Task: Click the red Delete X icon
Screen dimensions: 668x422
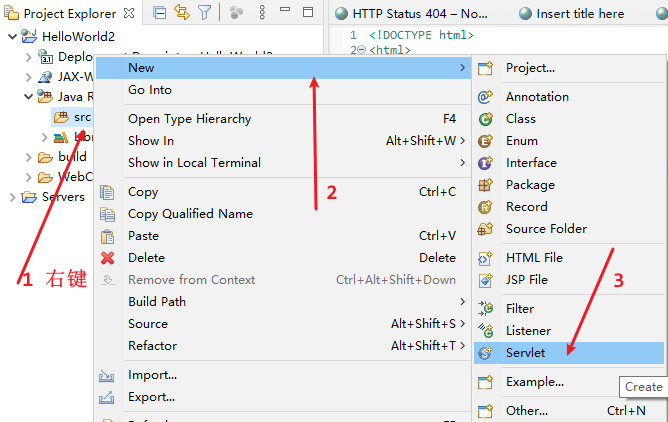Action: [x=107, y=258]
